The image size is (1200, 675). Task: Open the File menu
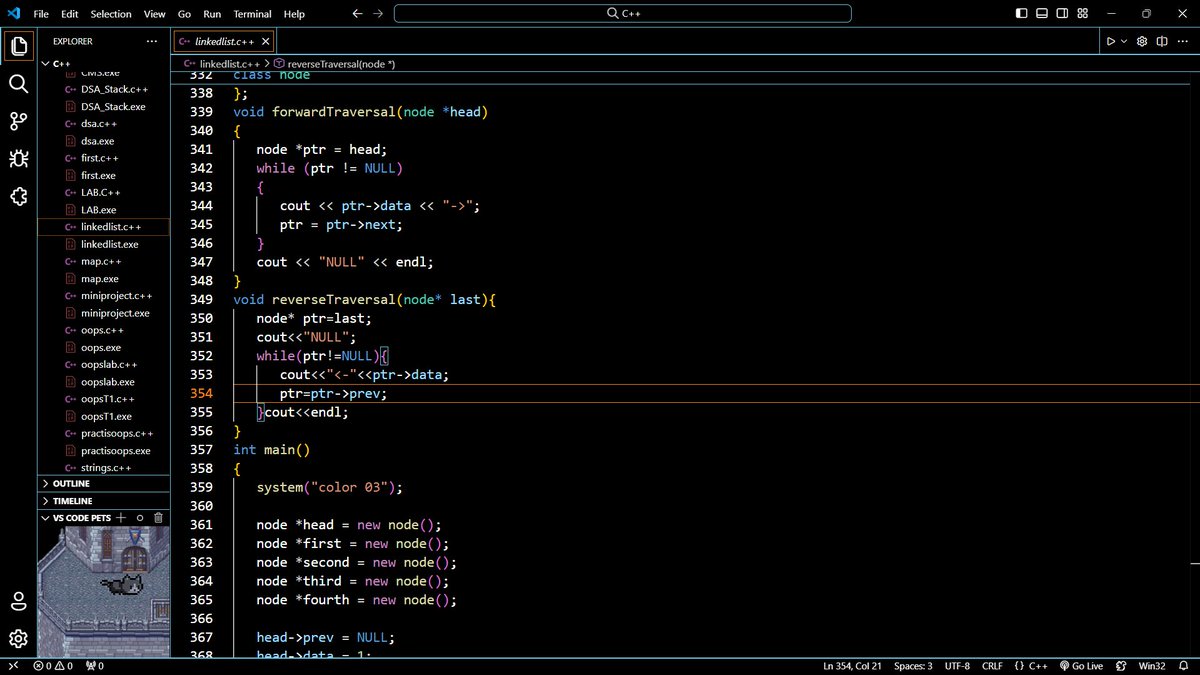(41, 14)
